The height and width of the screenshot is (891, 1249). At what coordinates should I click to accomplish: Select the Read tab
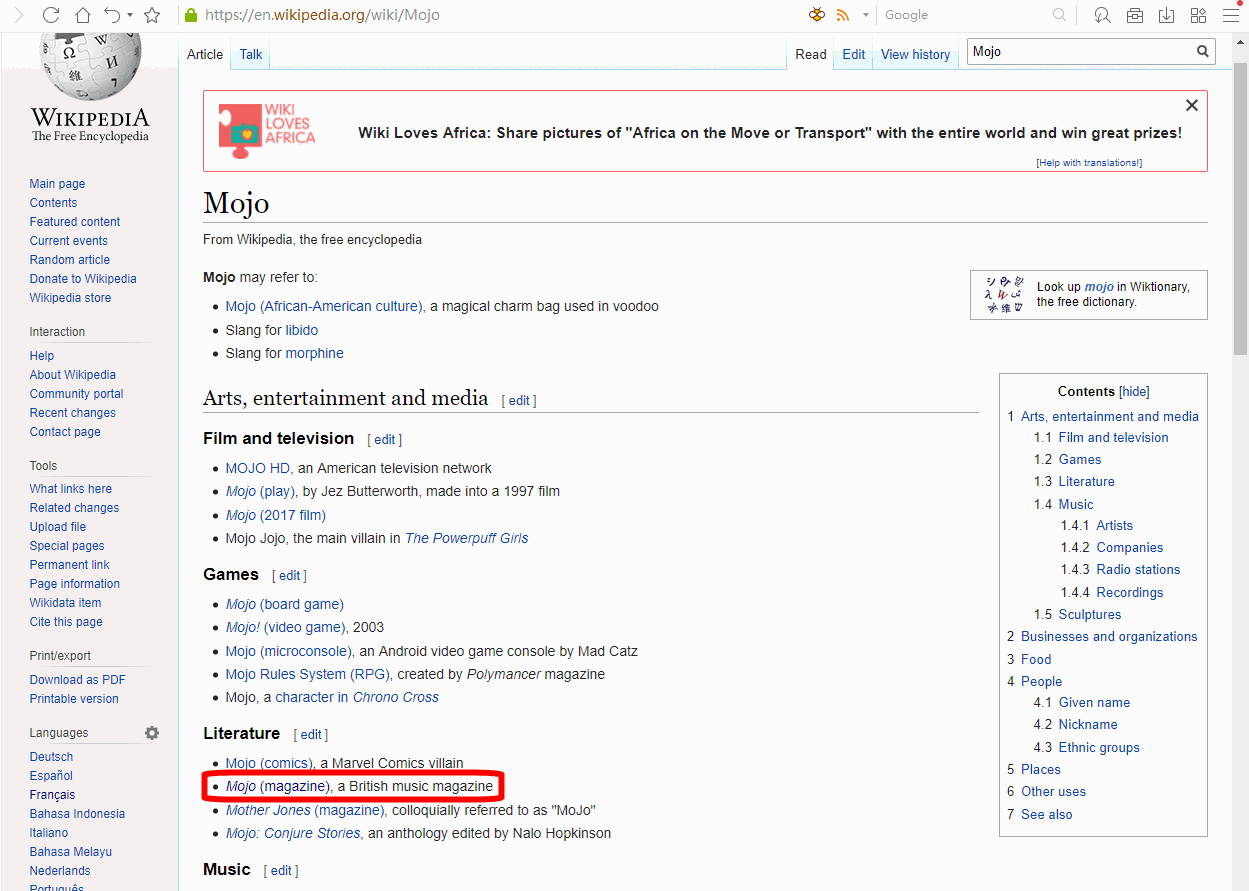pos(811,55)
